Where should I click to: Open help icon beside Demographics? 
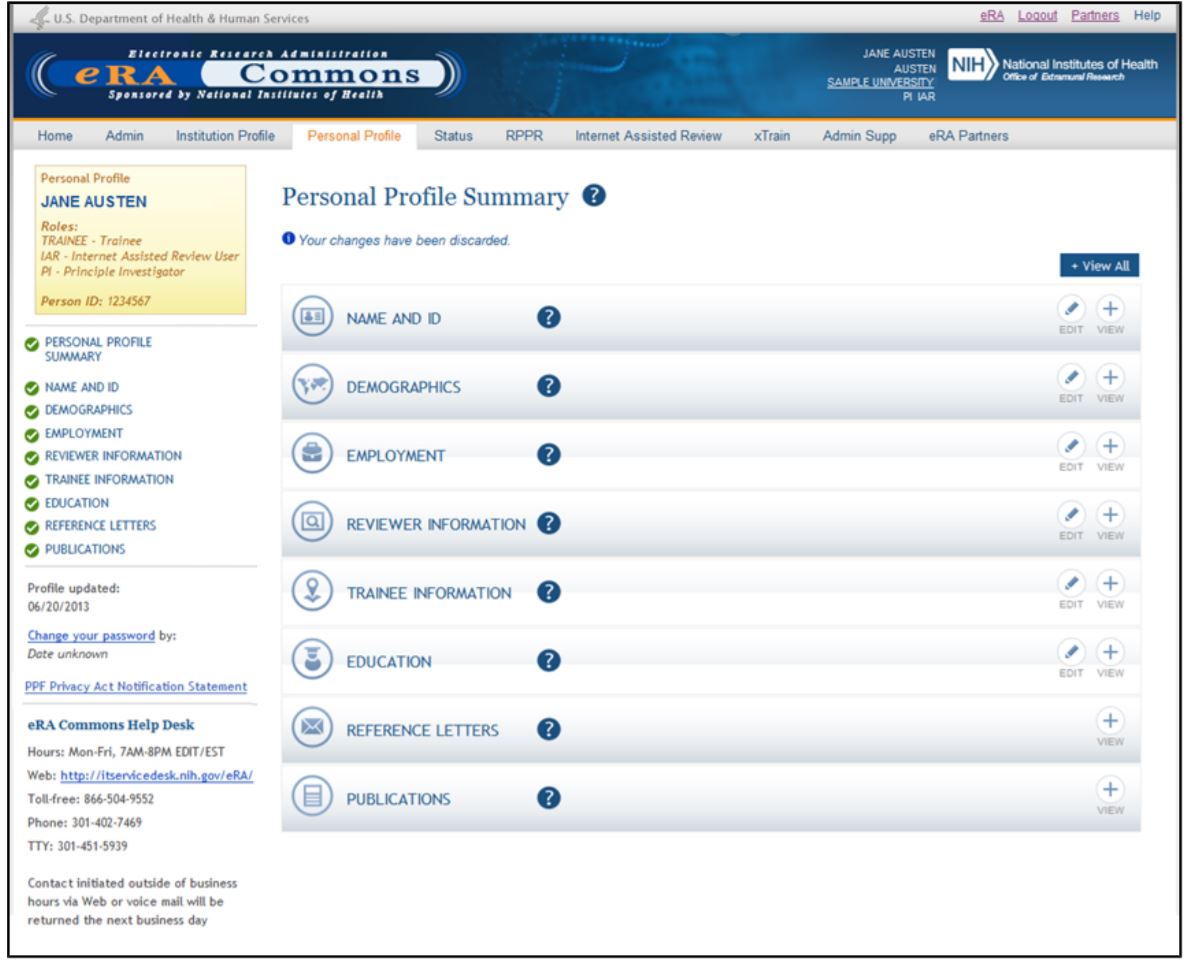coord(549,386)
